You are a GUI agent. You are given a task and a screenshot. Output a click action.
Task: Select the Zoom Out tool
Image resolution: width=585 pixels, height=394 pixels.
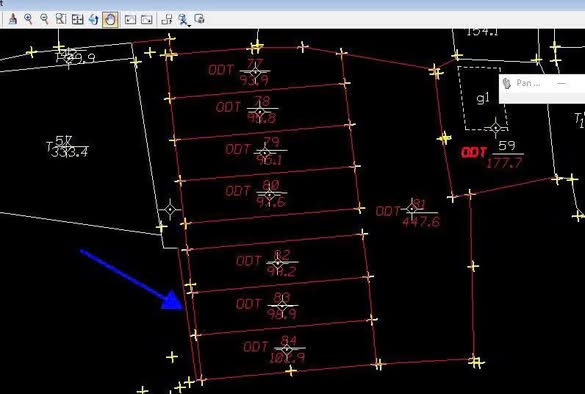44,19
